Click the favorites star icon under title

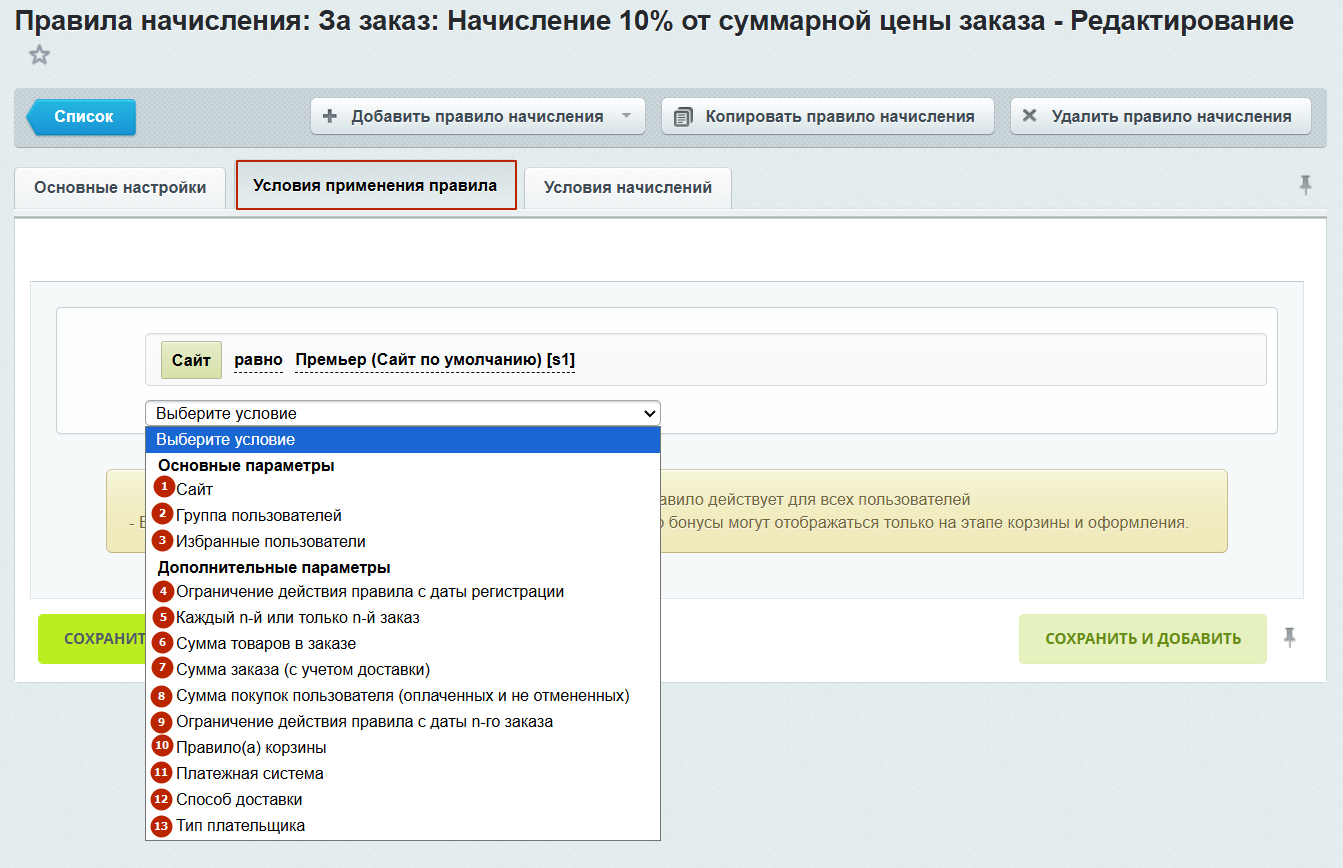(x=39, y=55)
